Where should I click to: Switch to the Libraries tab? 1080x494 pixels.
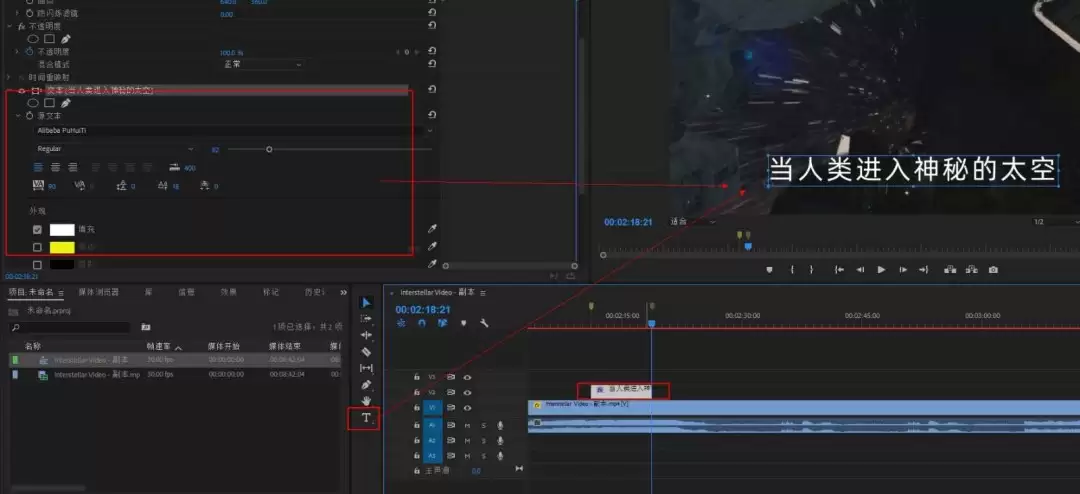pos(149,292)
